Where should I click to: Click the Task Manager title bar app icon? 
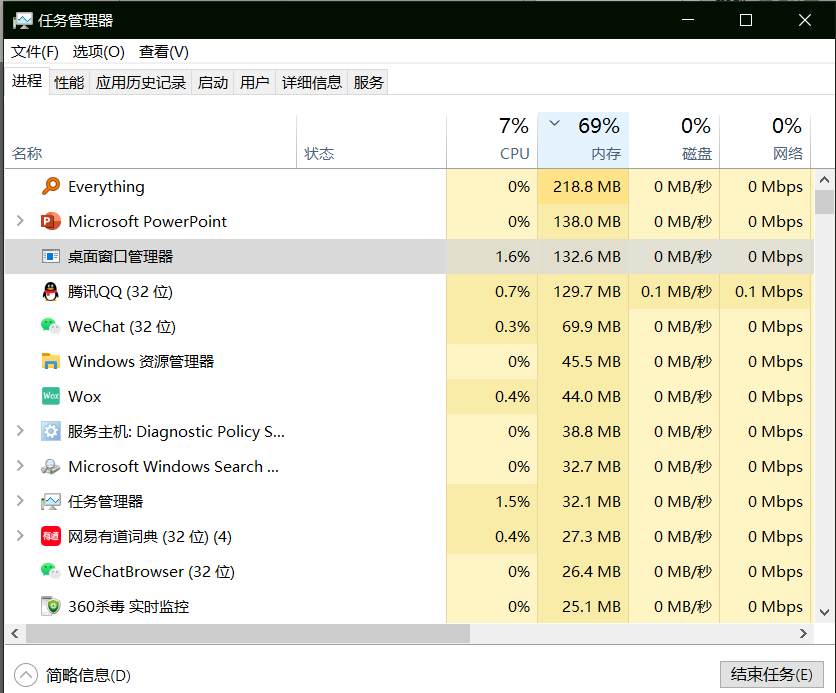tap(22, 21)
